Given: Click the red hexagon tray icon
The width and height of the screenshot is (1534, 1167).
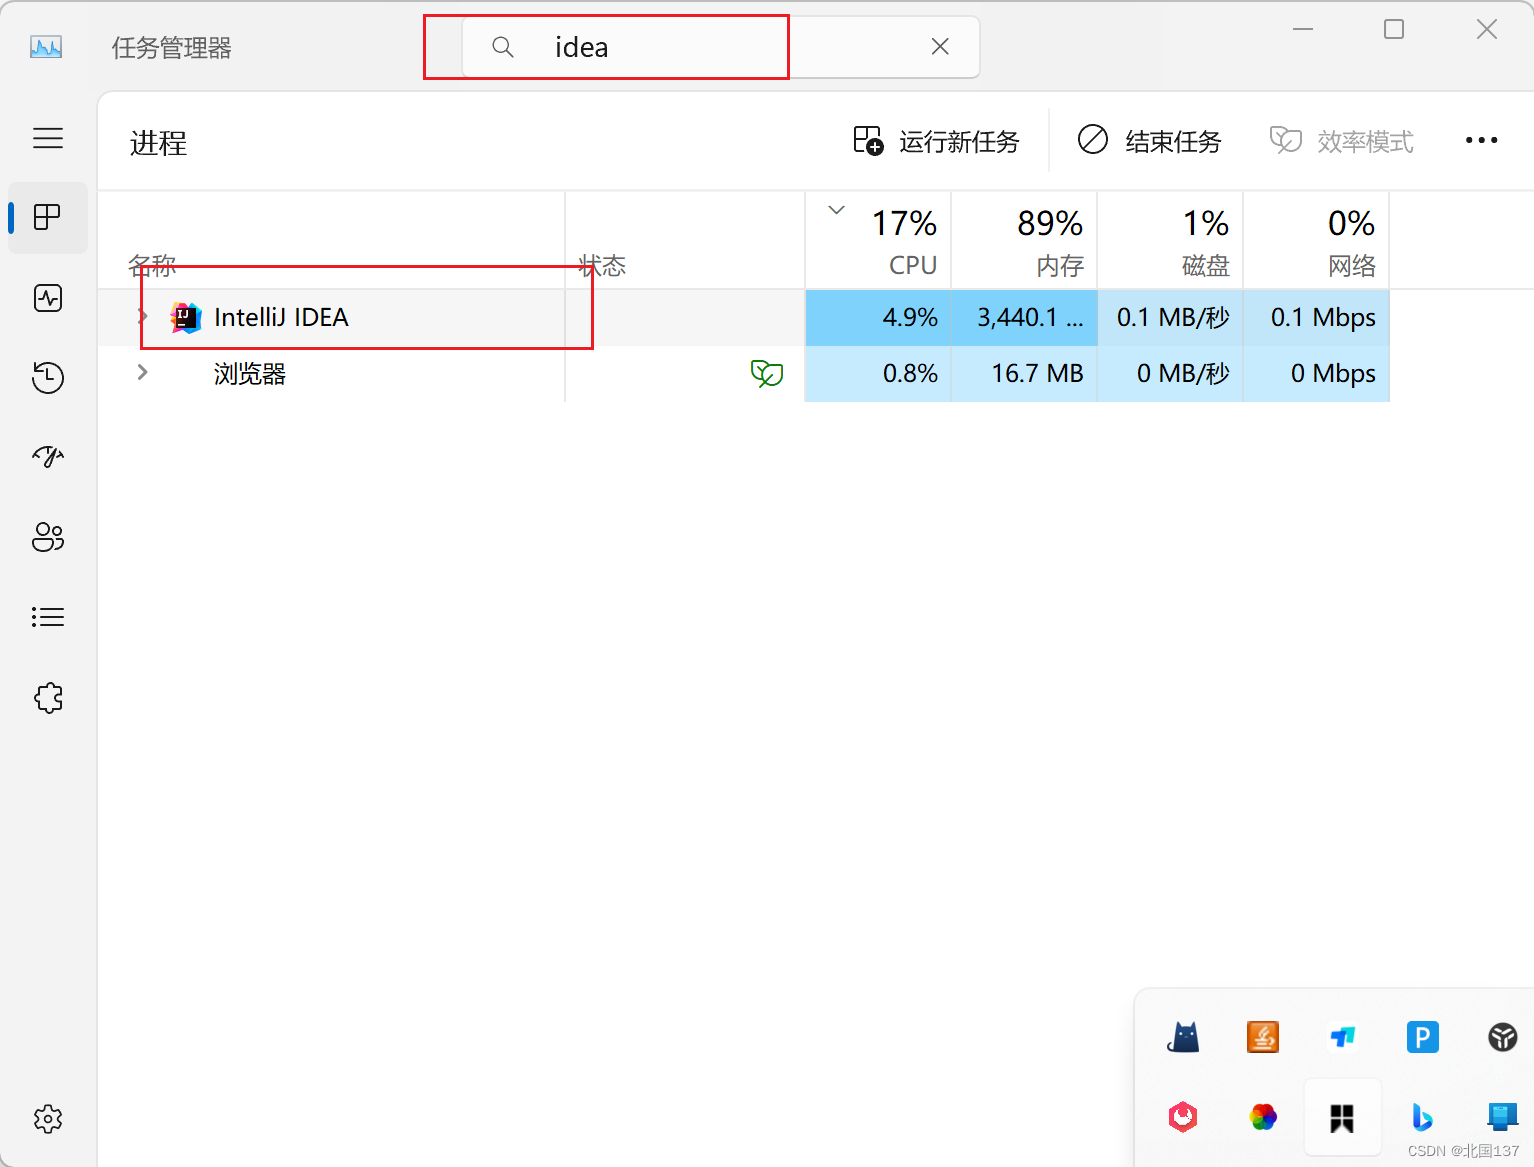Looking at the screenshot, I should pos(1183,1117).
